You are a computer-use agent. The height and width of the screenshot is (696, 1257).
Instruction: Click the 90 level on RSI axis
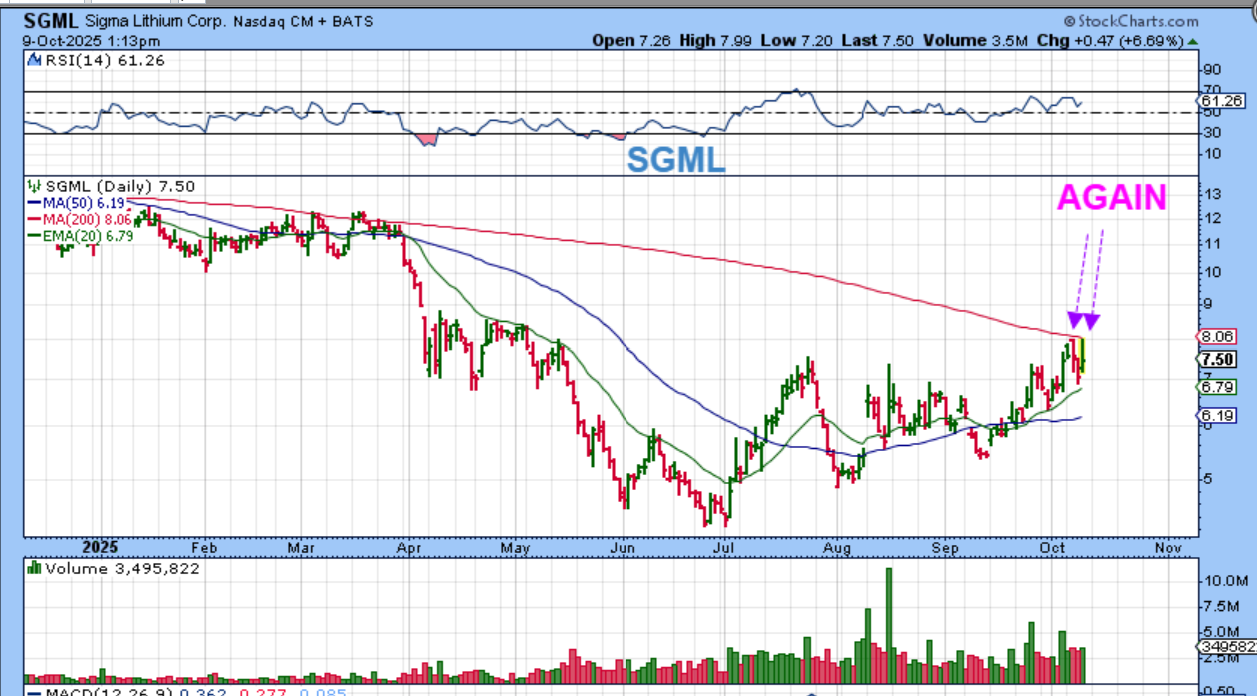[x=1212, y=70]
